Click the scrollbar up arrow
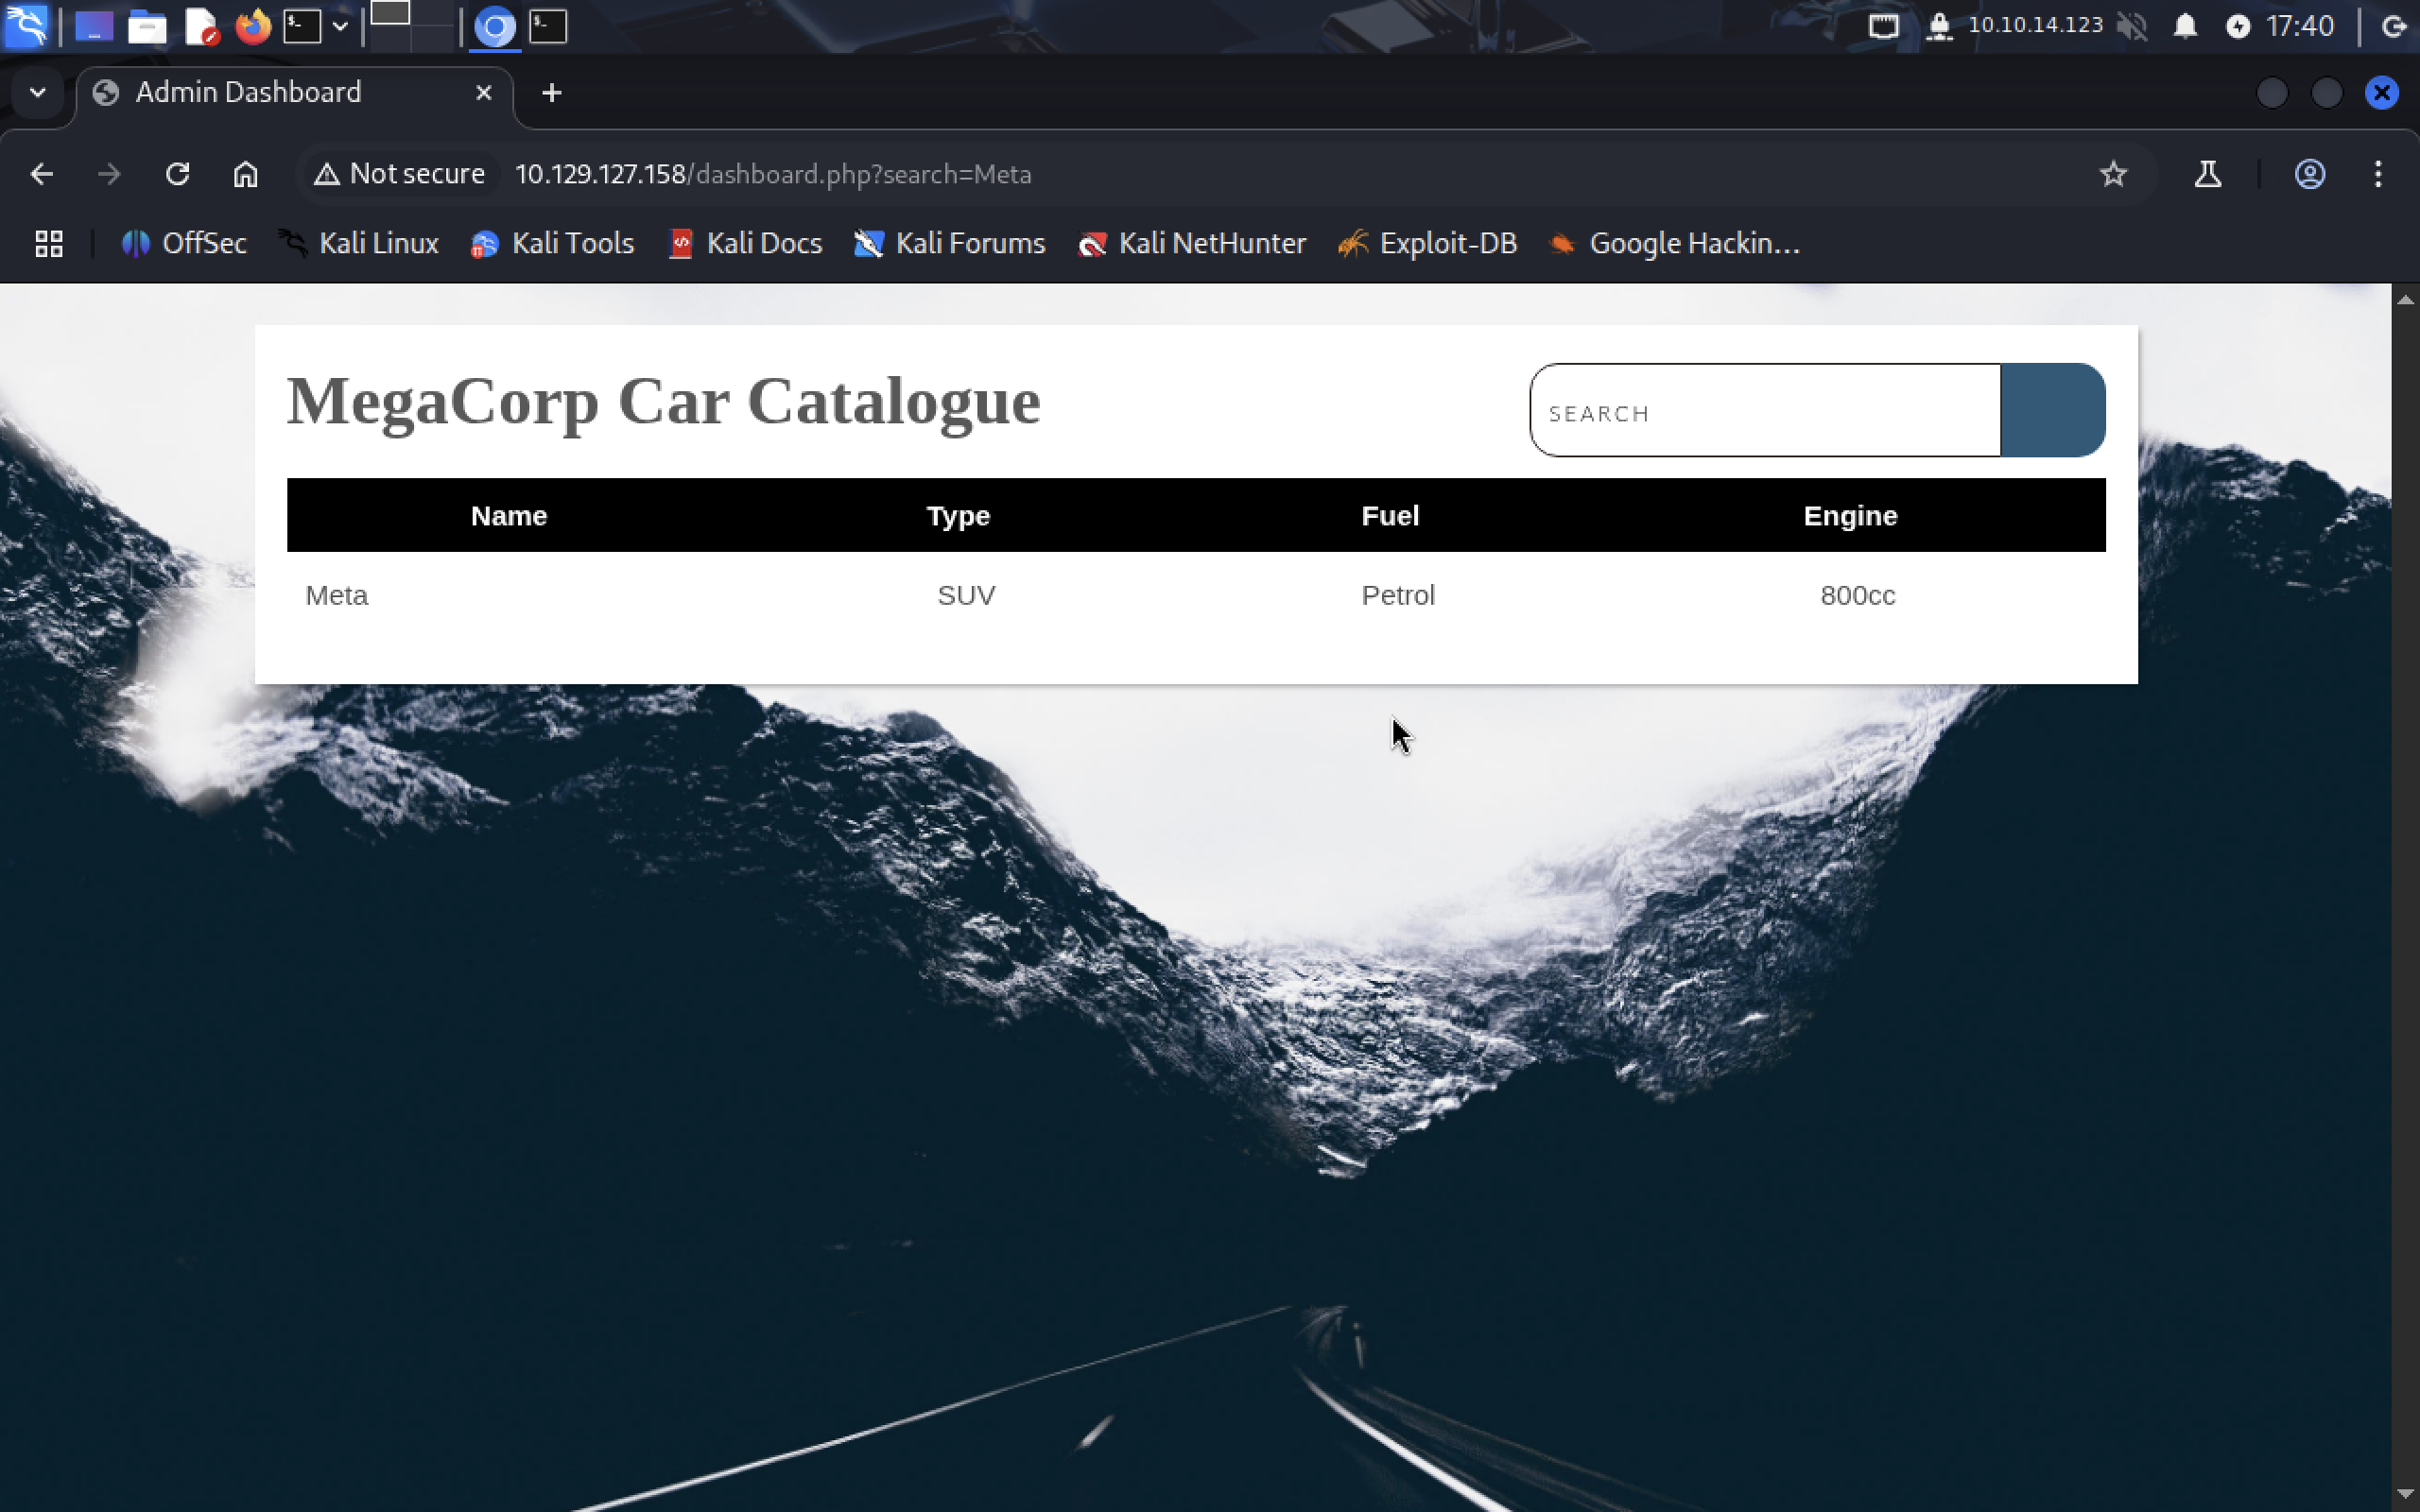Screen dimensions: 2420x1512 pyautogui.click(x=2405, y=299)
